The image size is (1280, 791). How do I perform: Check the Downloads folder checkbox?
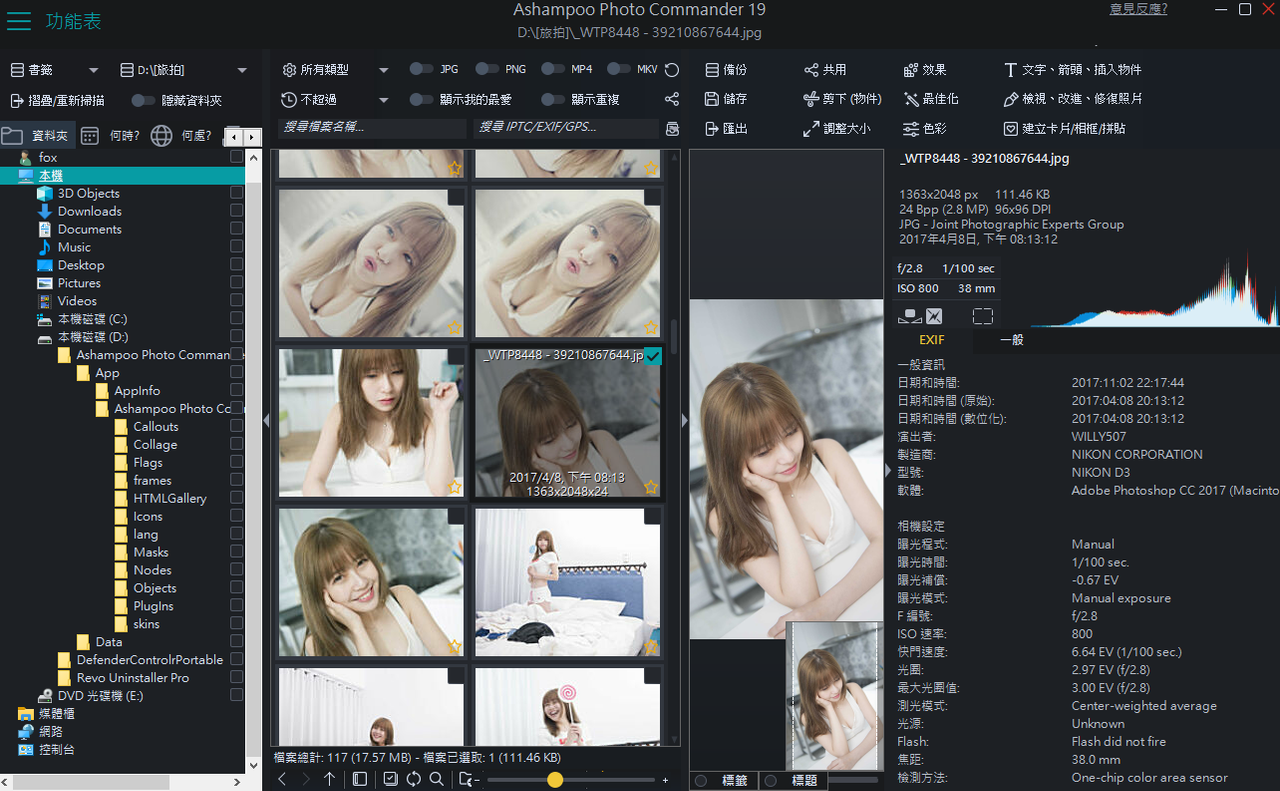point(237,211)
